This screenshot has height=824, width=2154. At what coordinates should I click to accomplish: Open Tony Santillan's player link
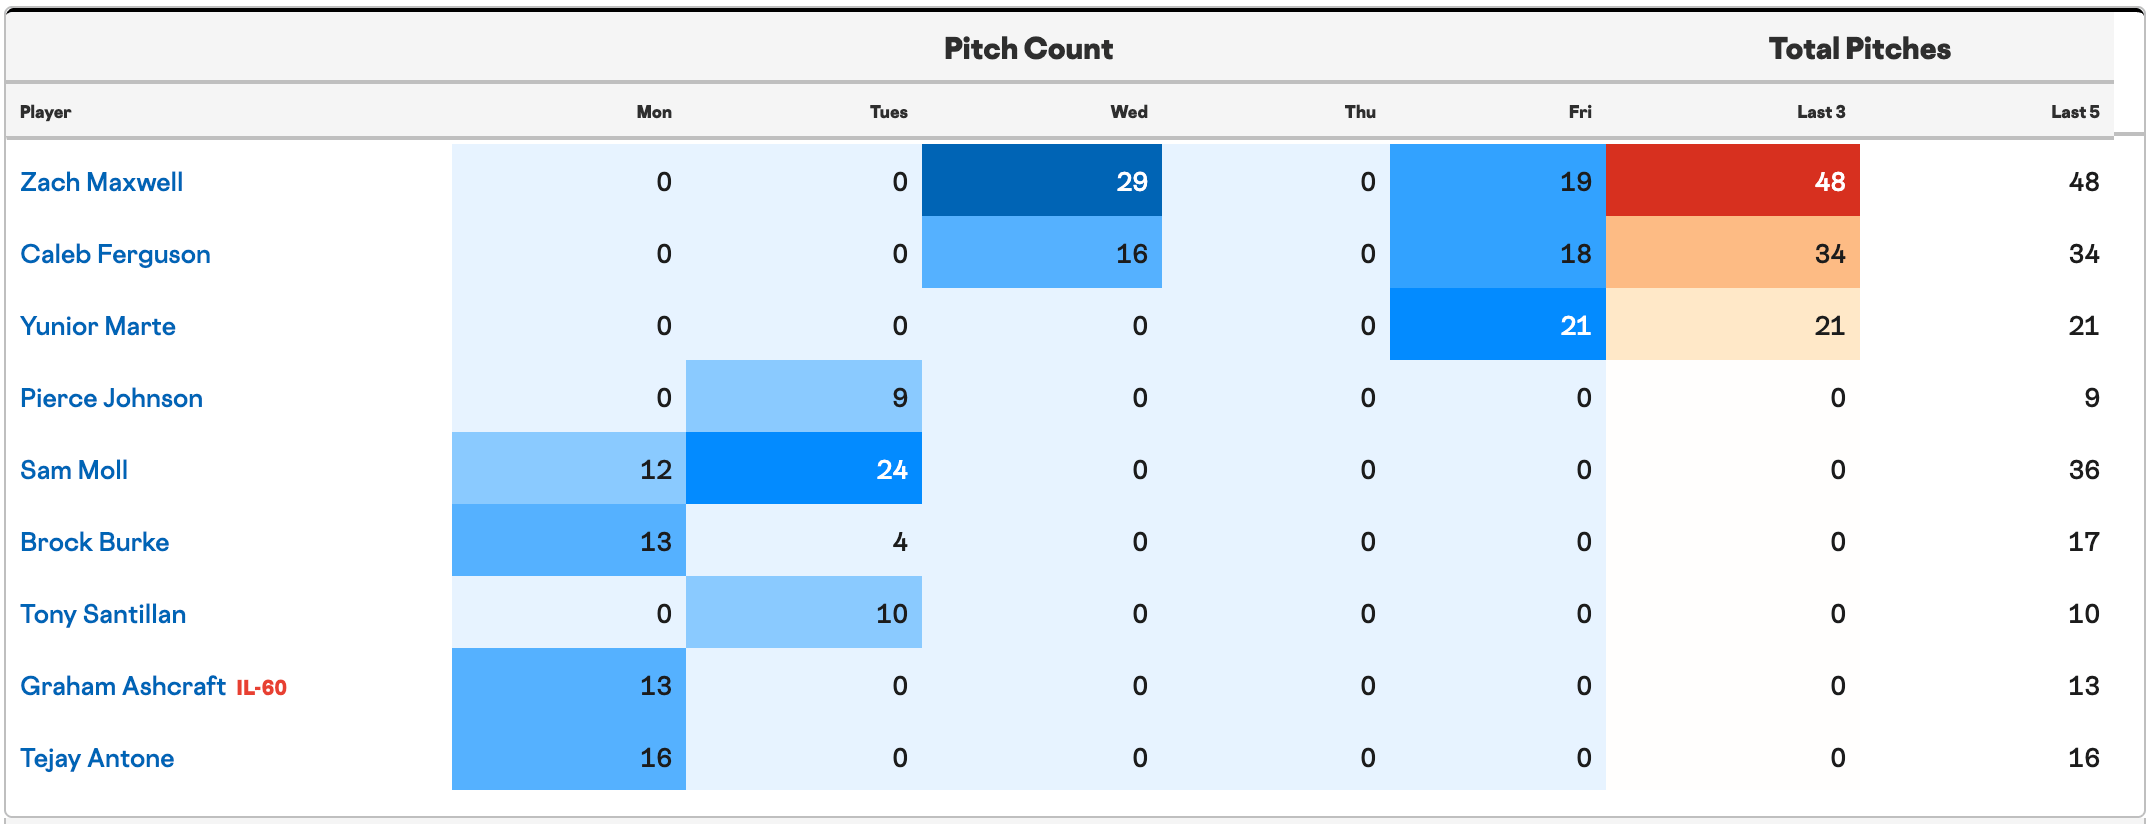tap(103, 614)
